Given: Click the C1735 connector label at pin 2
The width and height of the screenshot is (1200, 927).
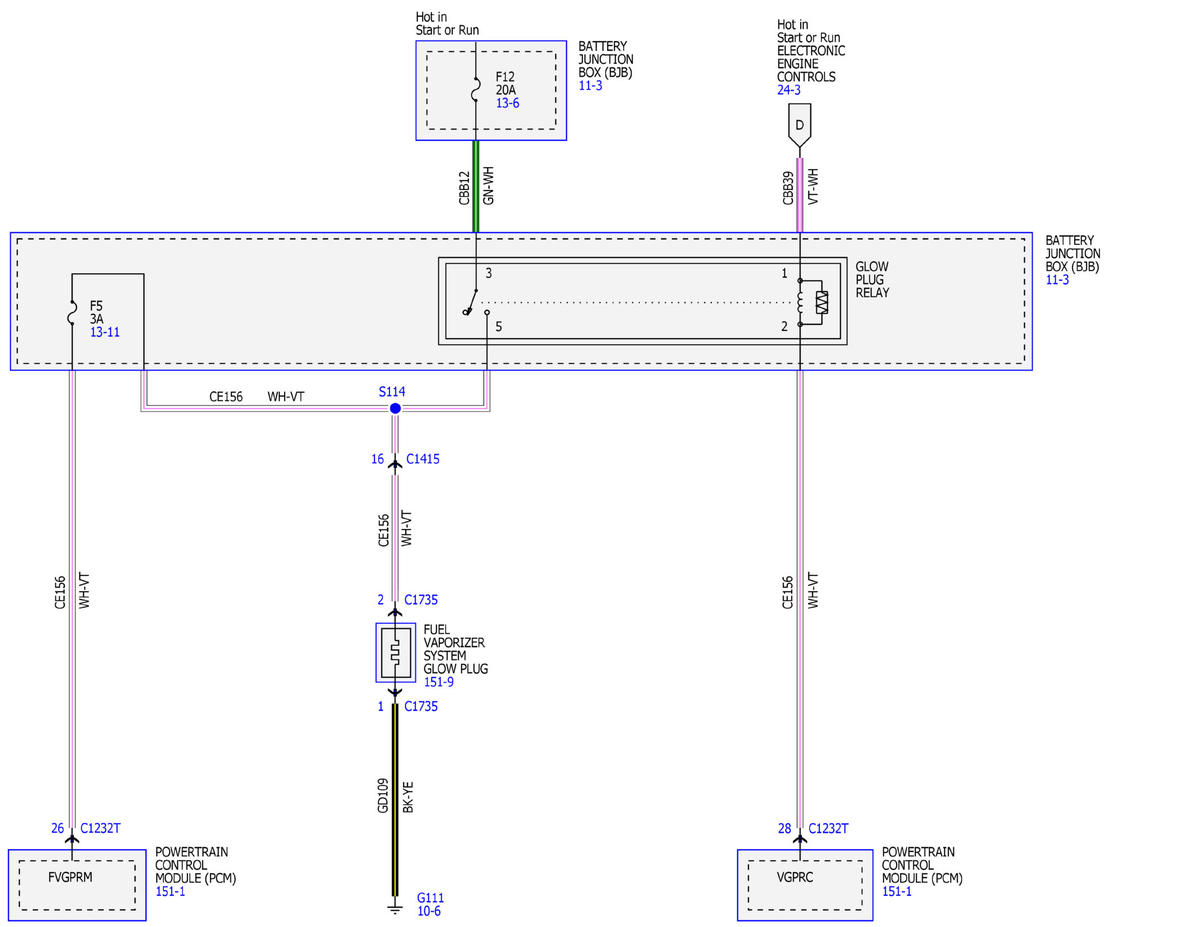Looking at the screenshot, I should (421, 600).
